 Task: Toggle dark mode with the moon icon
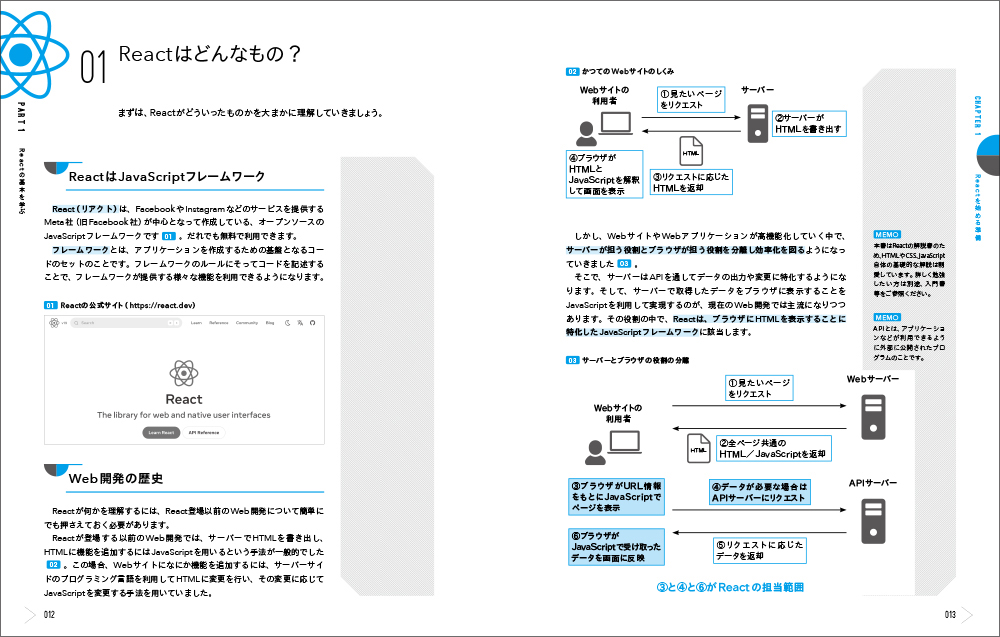[289, 322]
